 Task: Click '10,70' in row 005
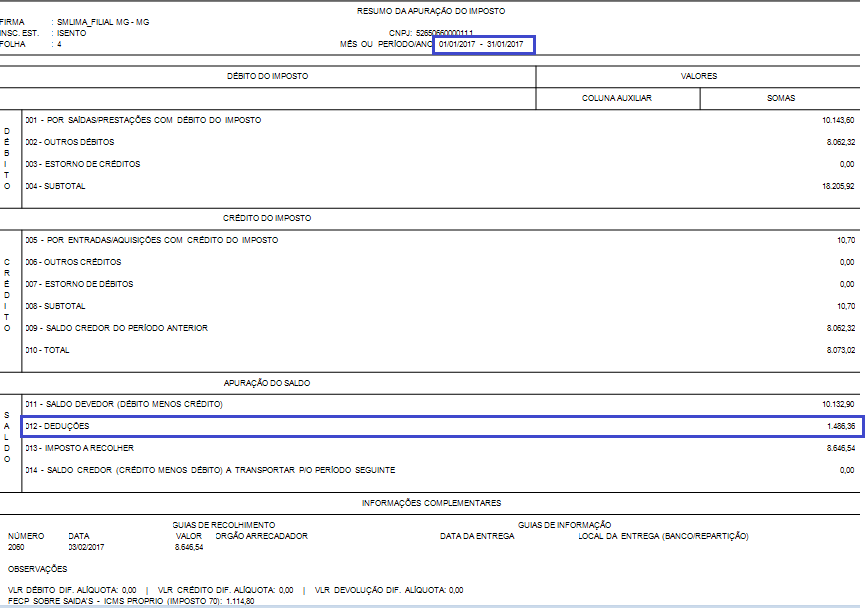point(845,240)
